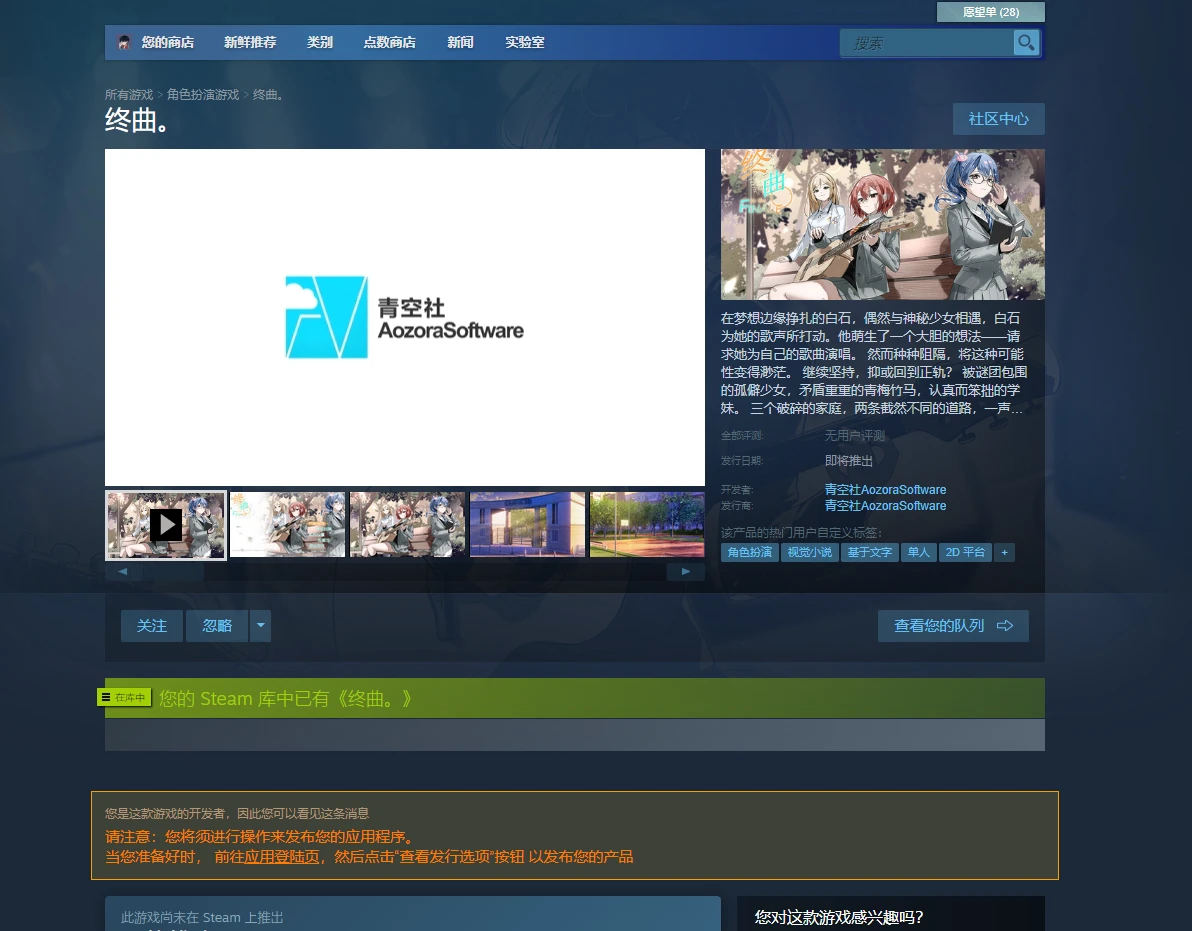Screen dimensions: 1192x931
Task: Click the main video player area
Action: 404,317
